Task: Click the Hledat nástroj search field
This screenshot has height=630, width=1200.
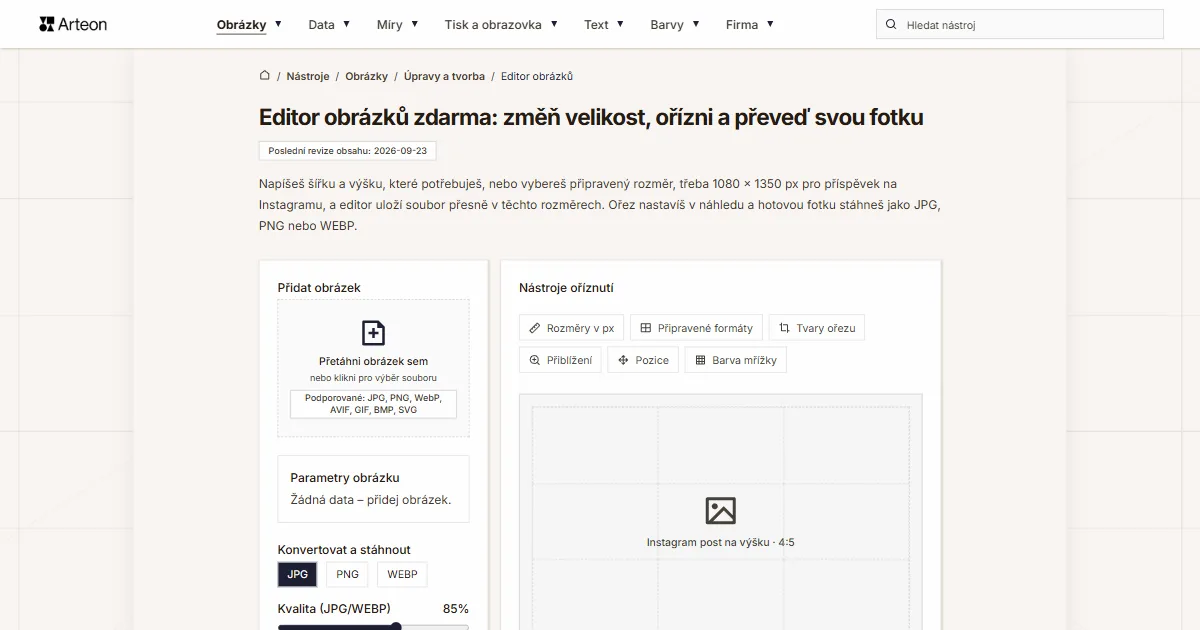Action: 1020,24
